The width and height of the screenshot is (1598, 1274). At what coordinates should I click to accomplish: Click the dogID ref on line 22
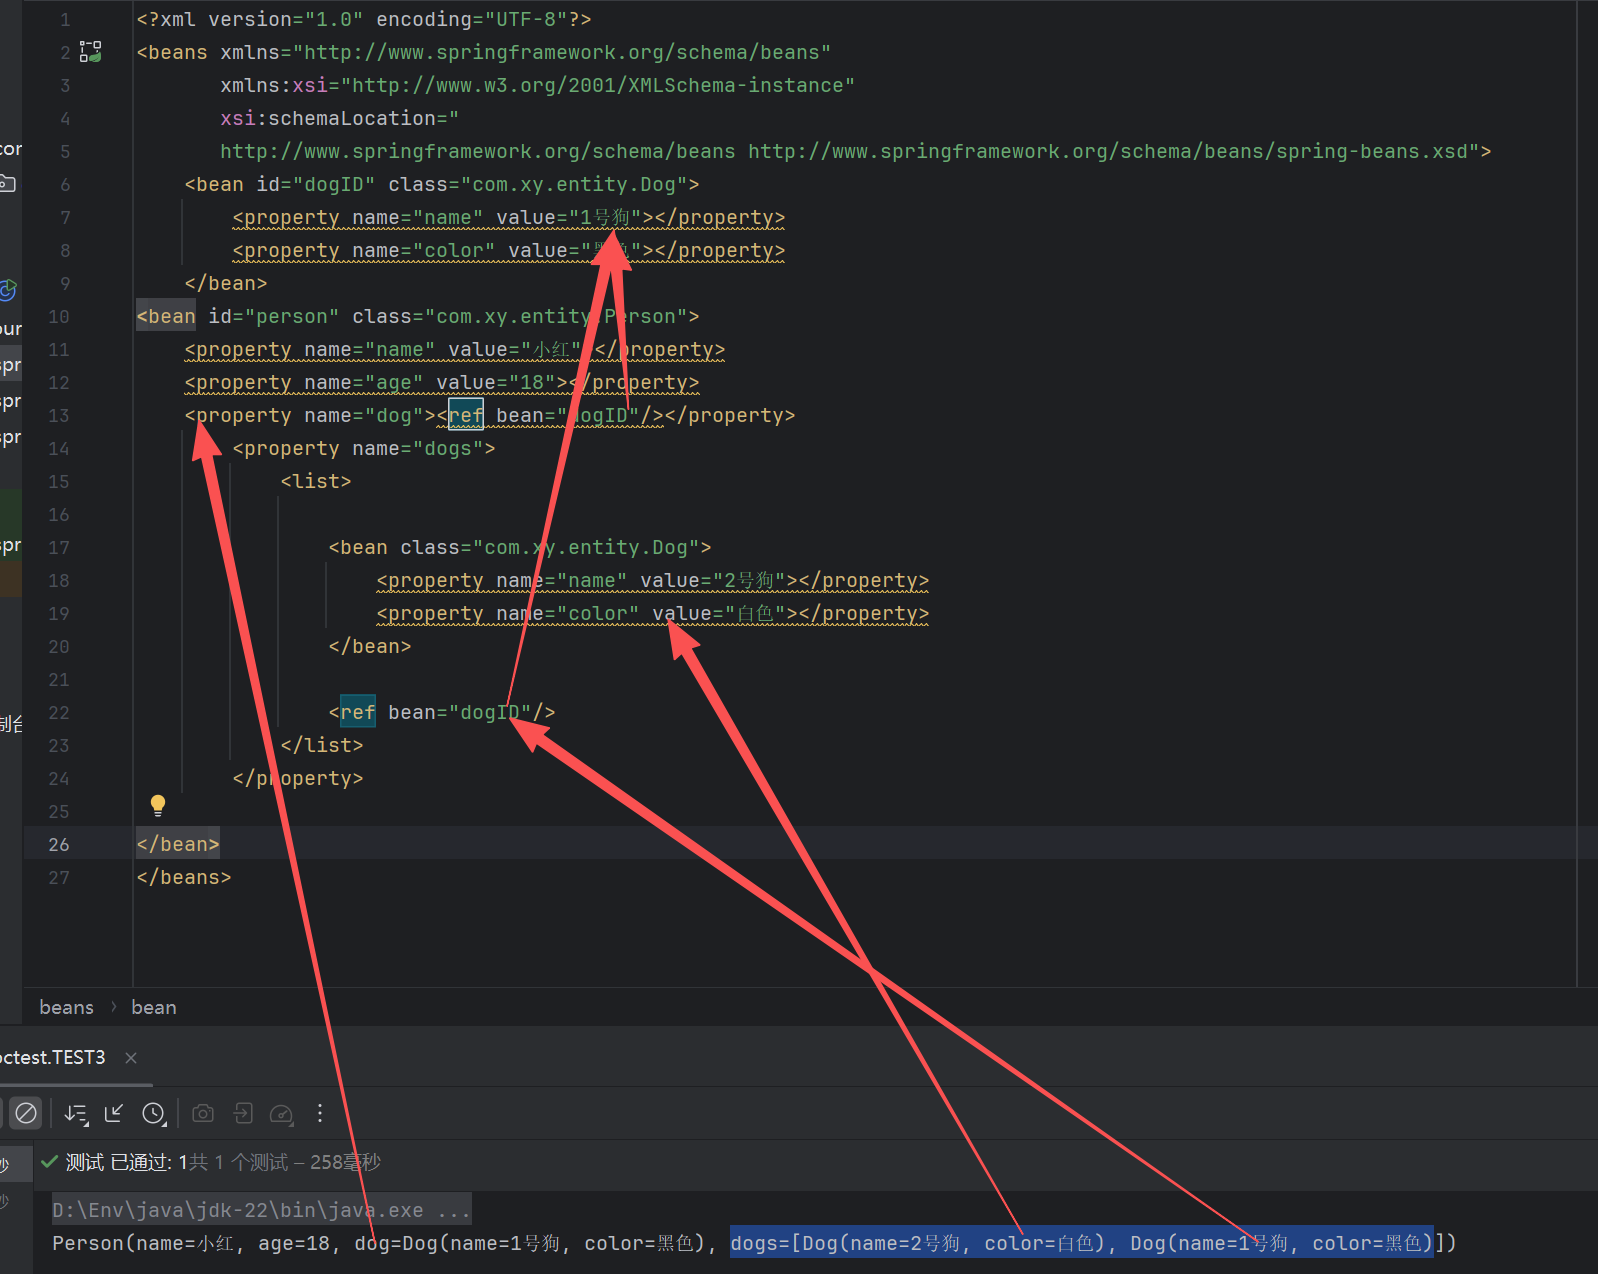(x=490, y=712)
